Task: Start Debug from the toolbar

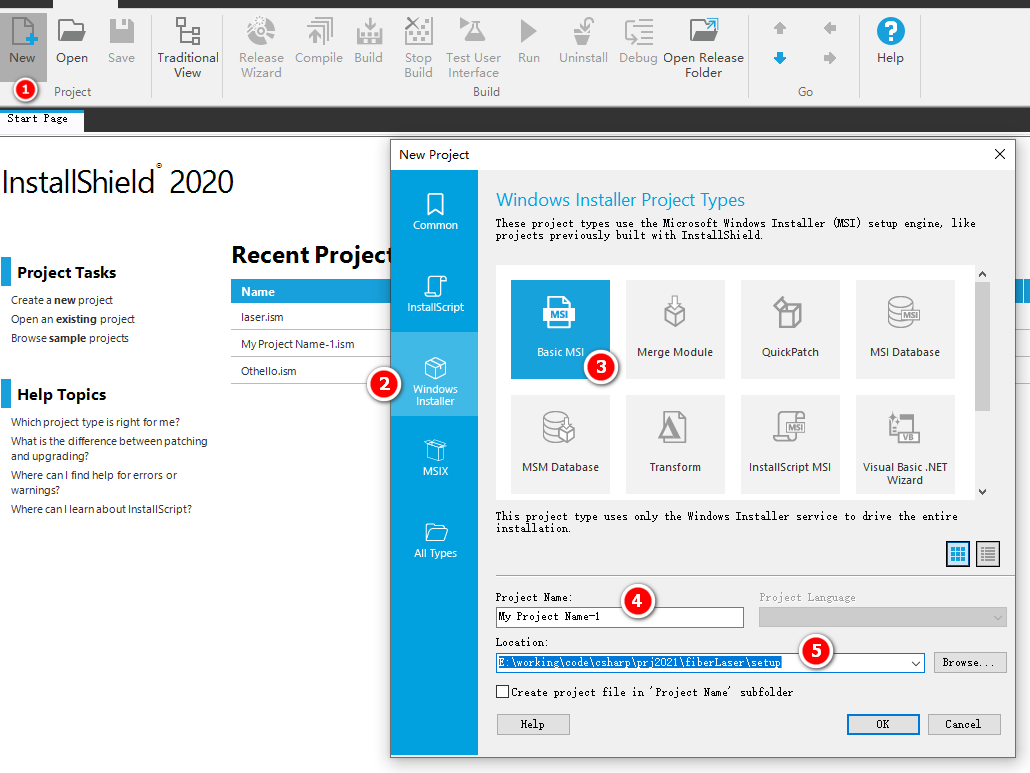Action: (x=638, y=41)
